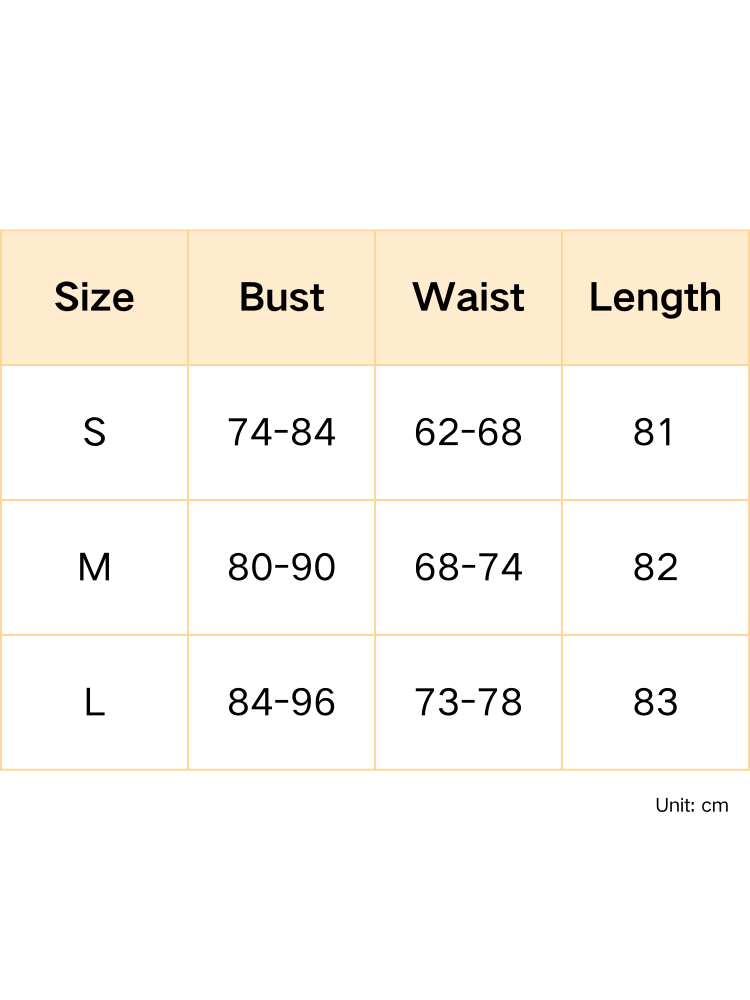Click bust value 74-84
This screenshot has height=1000, width=750.
(x=282, y=433)
